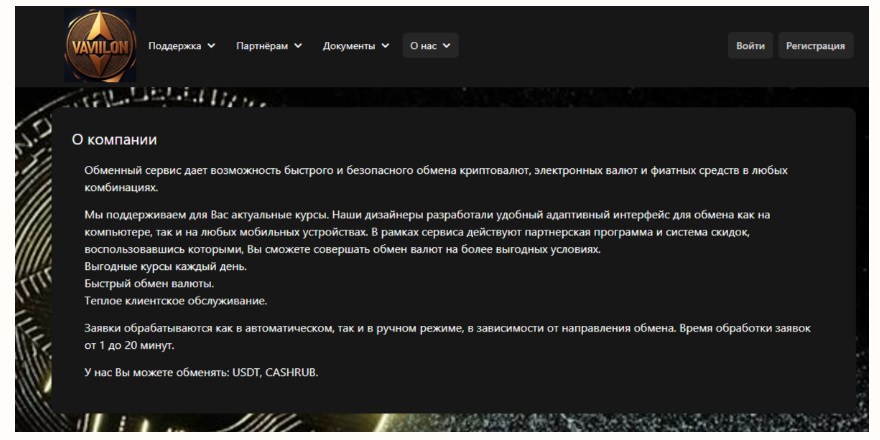
Task: Expand the chevron next to Поддержка
Action: click(x=211, y=46)
